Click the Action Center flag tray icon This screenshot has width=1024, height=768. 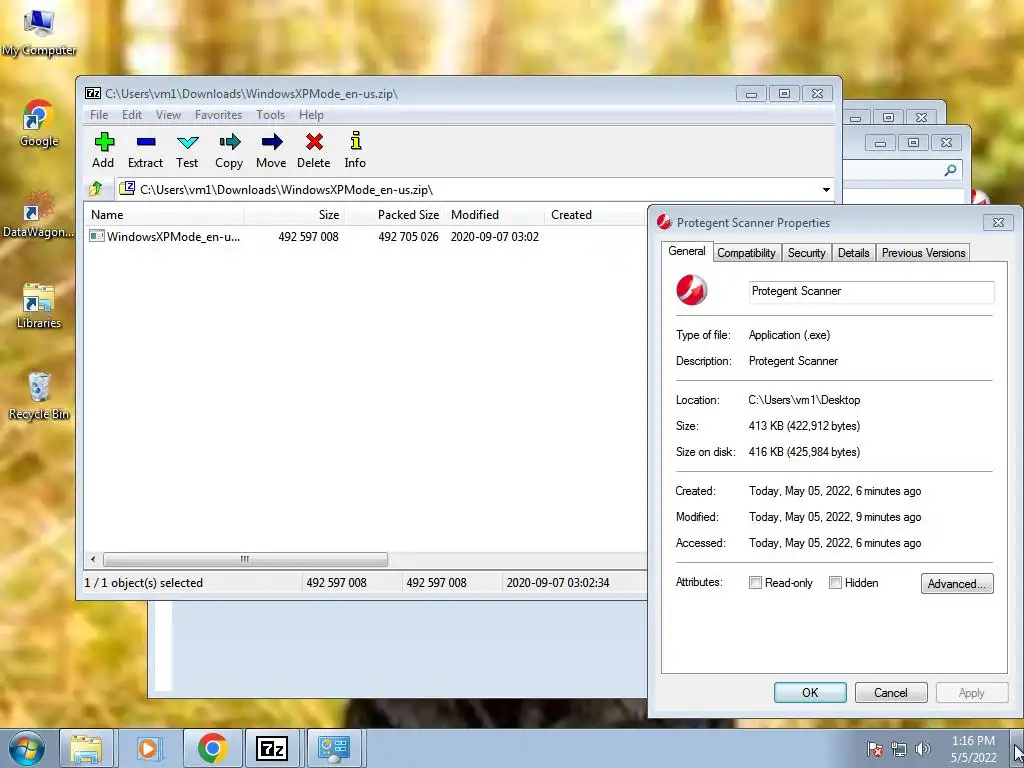875,750
